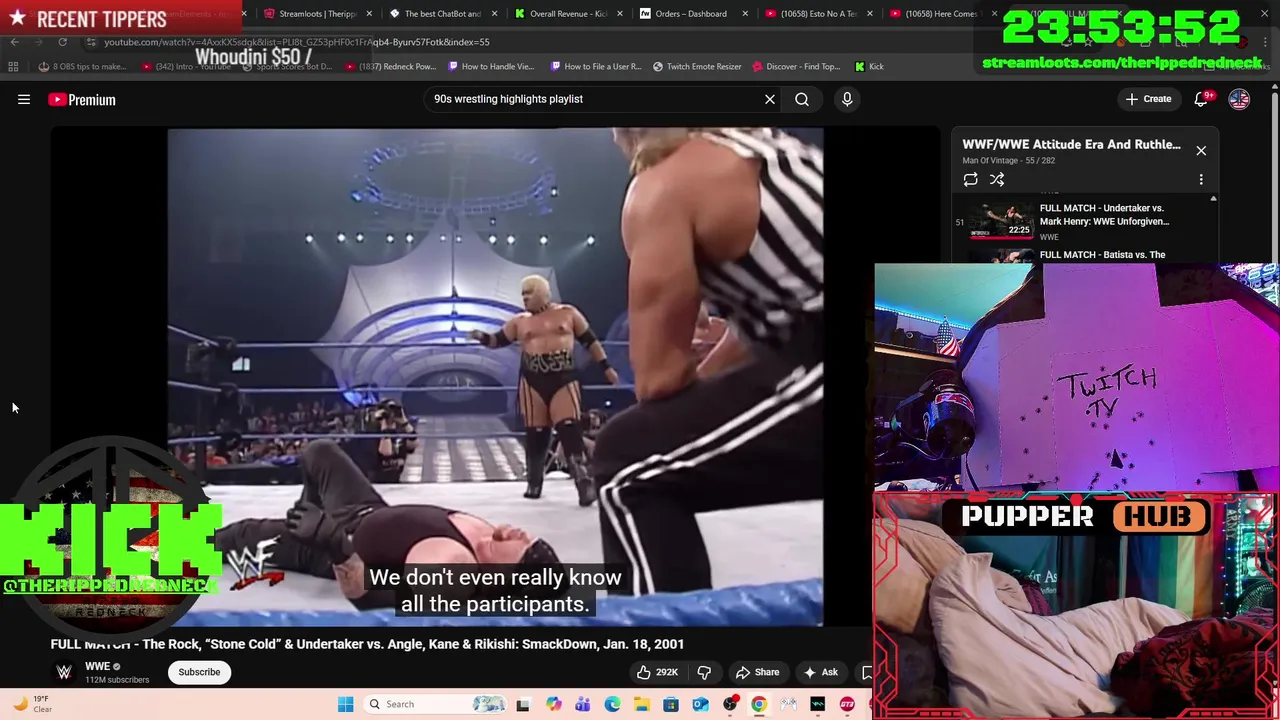The height and width of the screenshot is (720, 1280).
Task: Open the Windows Start menu
Action: (346, 704)
